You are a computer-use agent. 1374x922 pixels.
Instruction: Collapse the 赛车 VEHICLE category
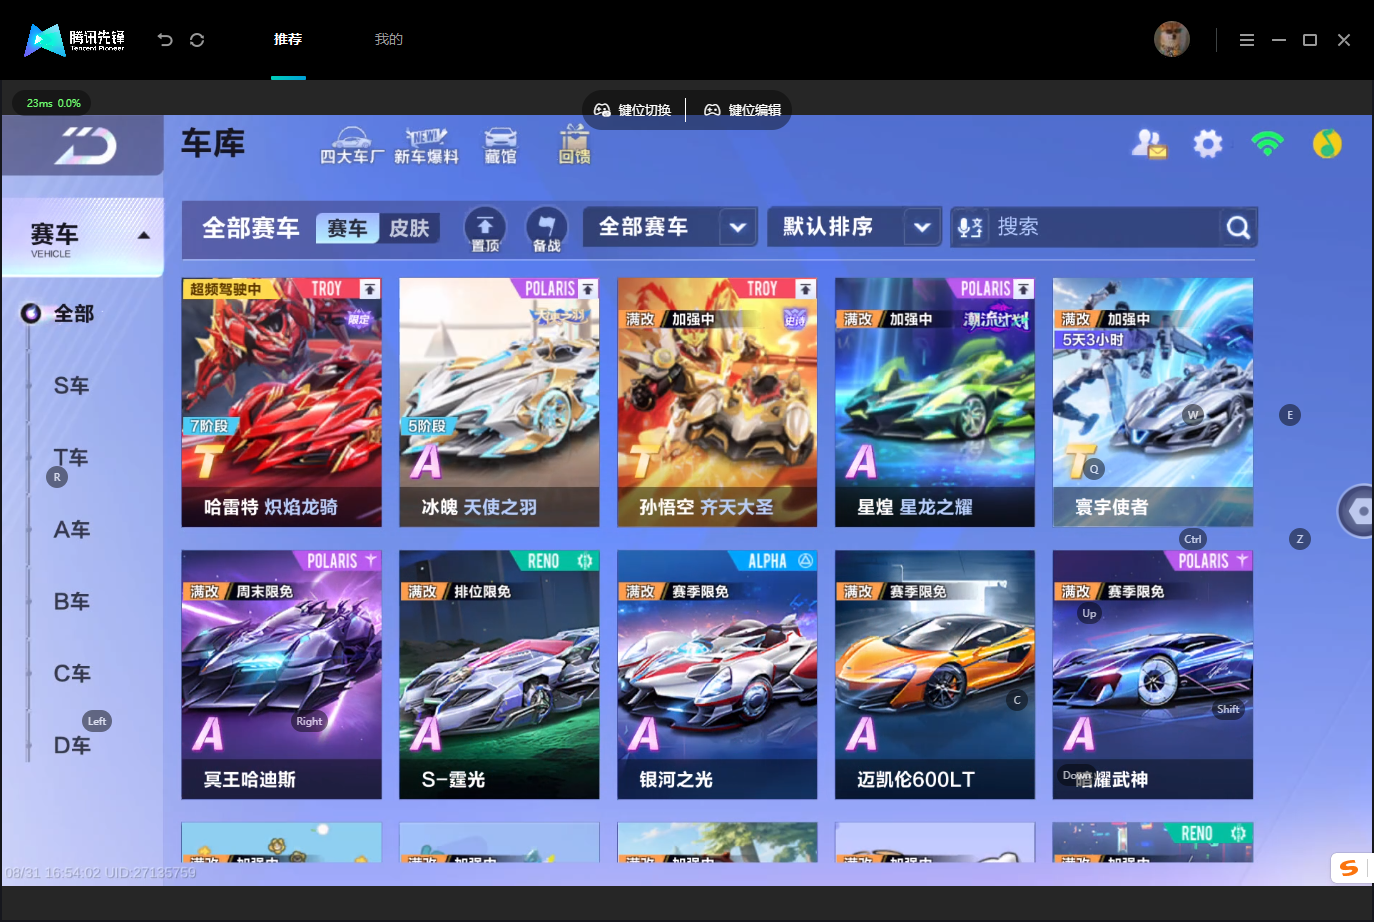coord(84,237)
